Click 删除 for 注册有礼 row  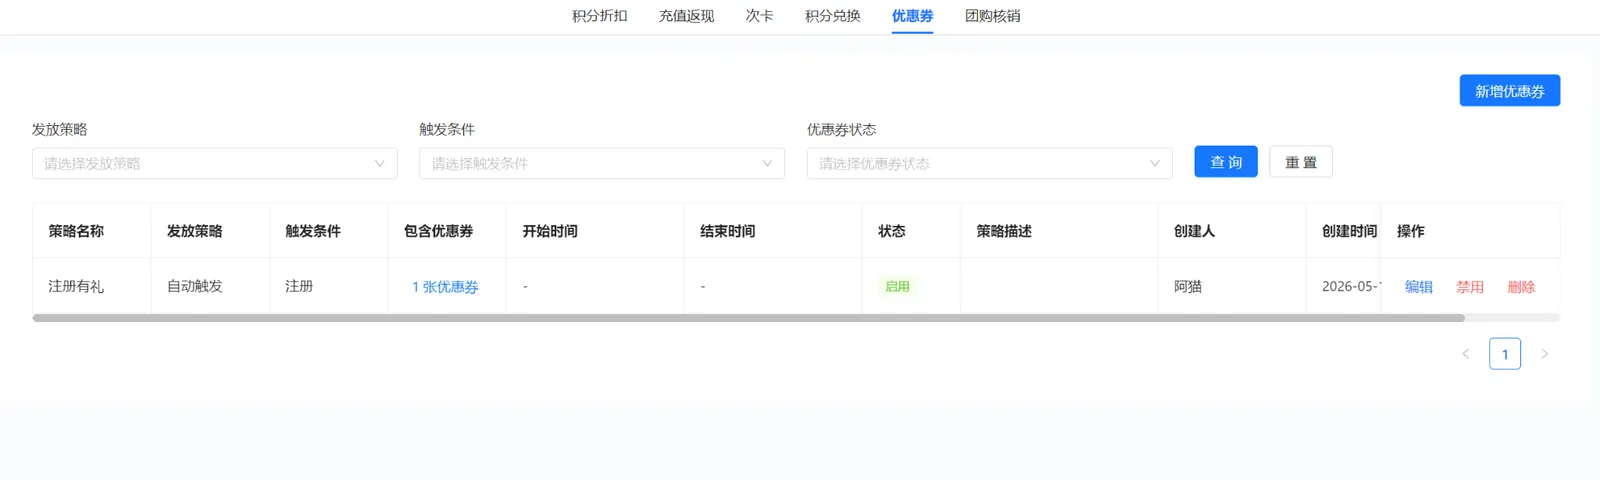[1521, 287]
